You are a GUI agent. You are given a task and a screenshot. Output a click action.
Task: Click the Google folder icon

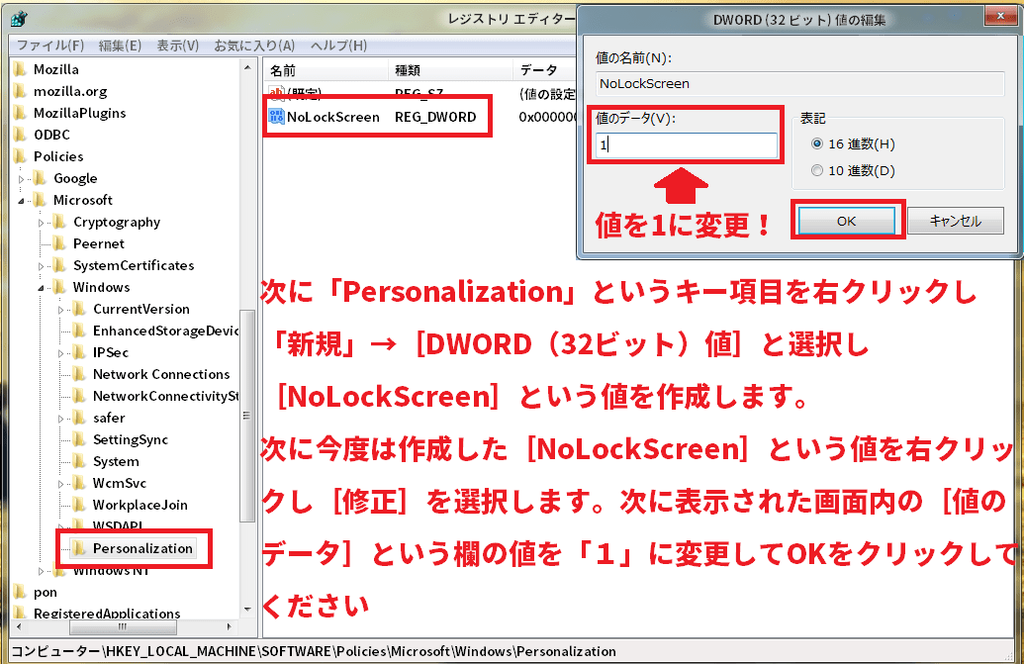(x=40, y=178)
